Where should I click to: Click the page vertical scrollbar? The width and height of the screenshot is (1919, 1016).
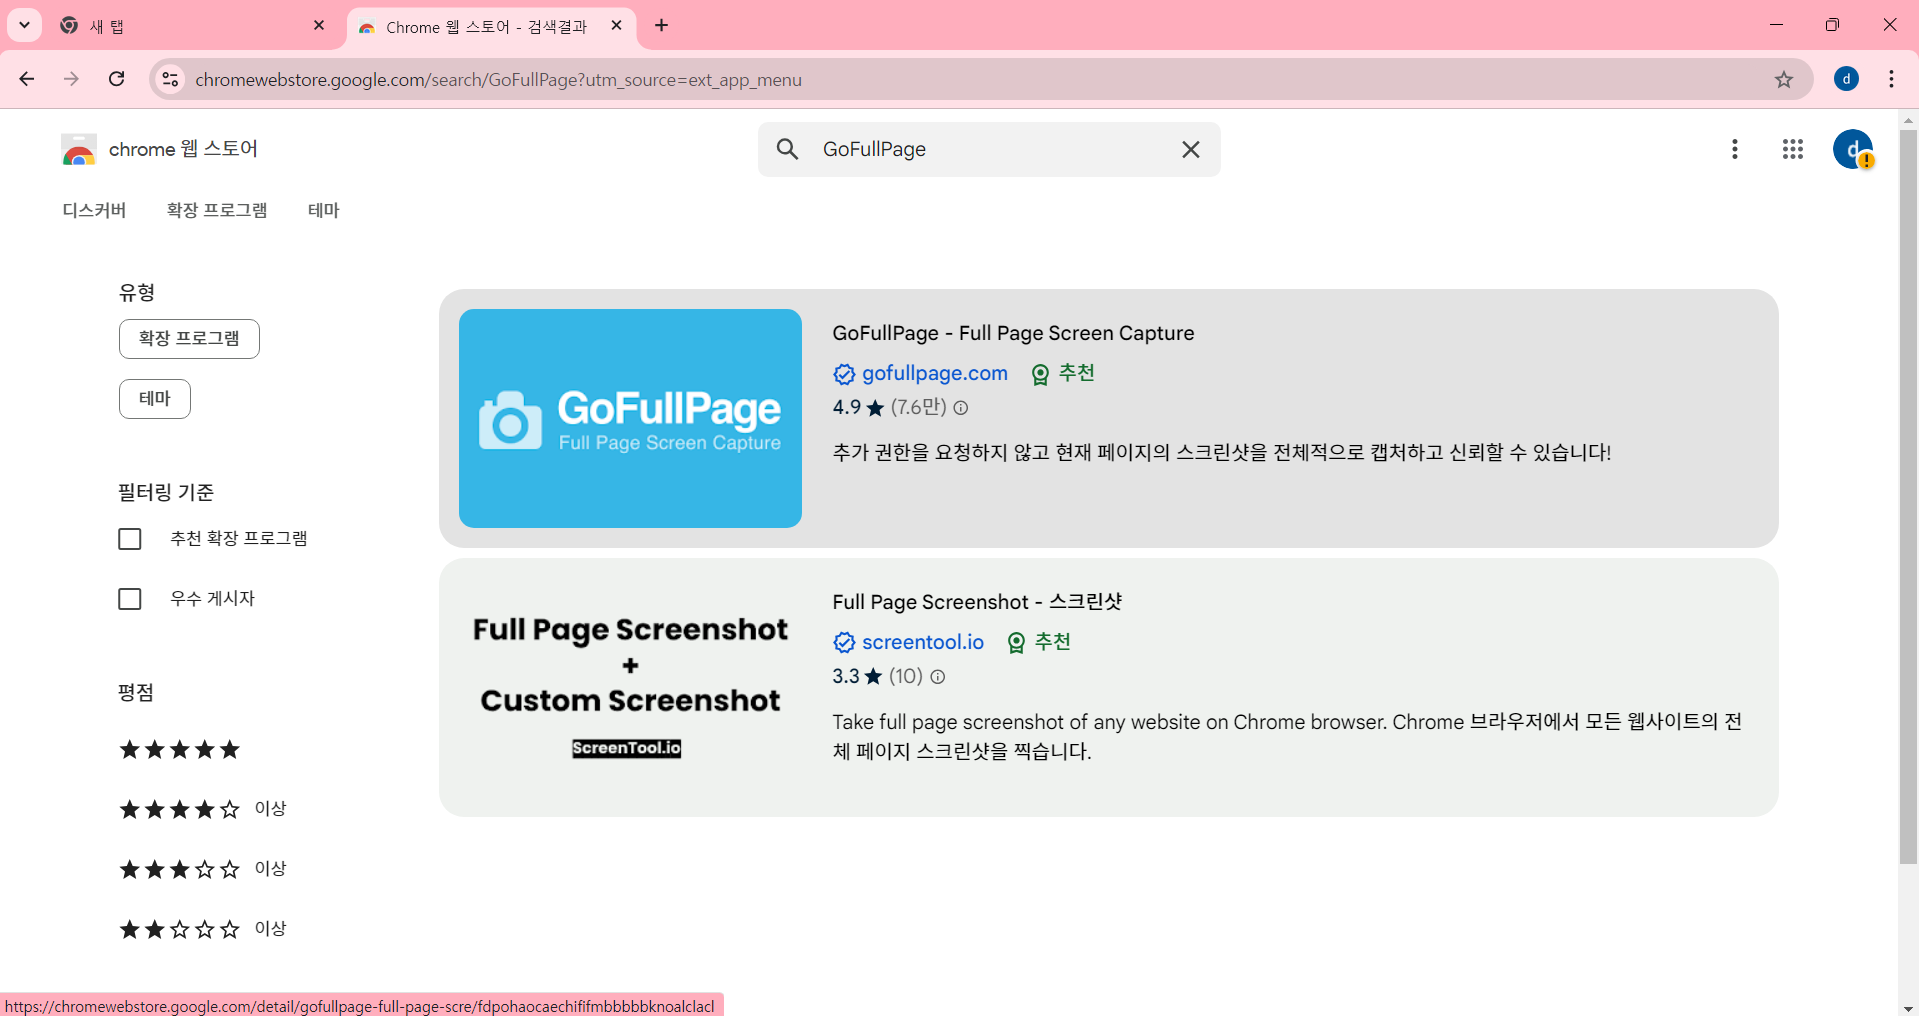[x=1908, y=497]
